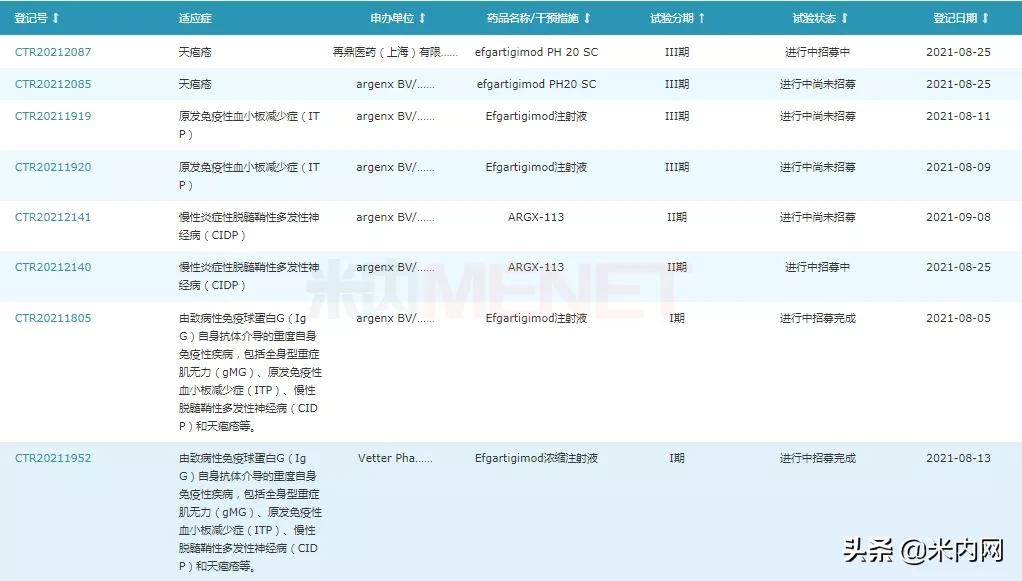1022x581 pixels.
Task: Select Efgartigimod注射液 in row CTR20211919
Action: point(536,116)
